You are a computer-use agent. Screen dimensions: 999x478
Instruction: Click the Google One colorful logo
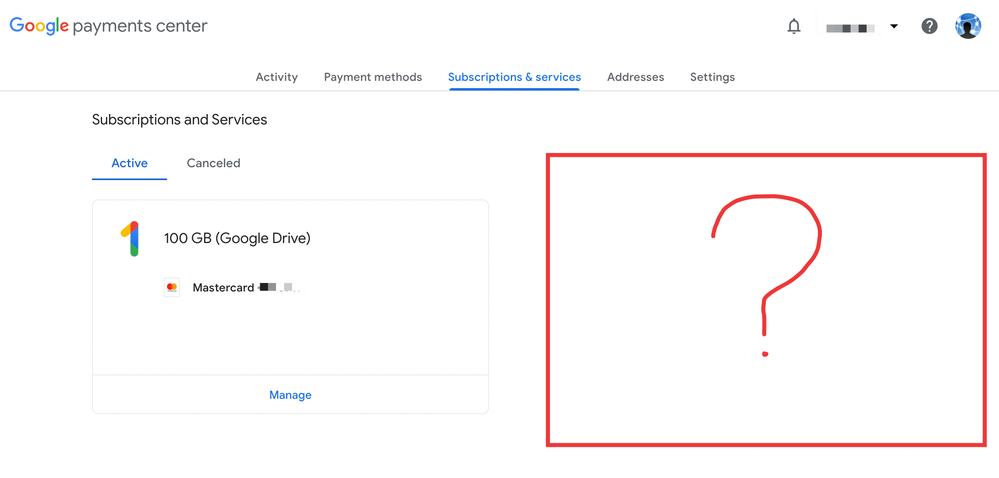point(130,239)
